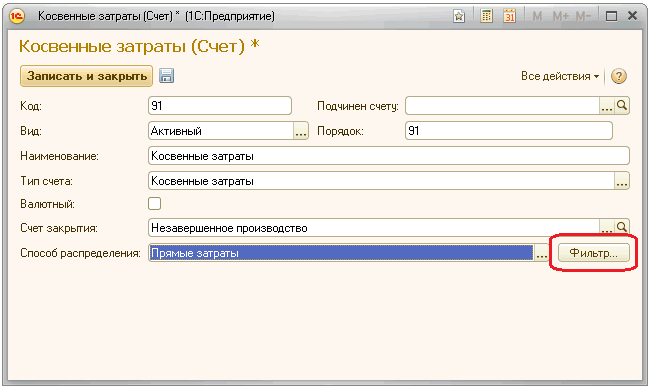Search the Счет закрытия field via magnifier
This screenshot has height=390, width=651.
(622, 228)
